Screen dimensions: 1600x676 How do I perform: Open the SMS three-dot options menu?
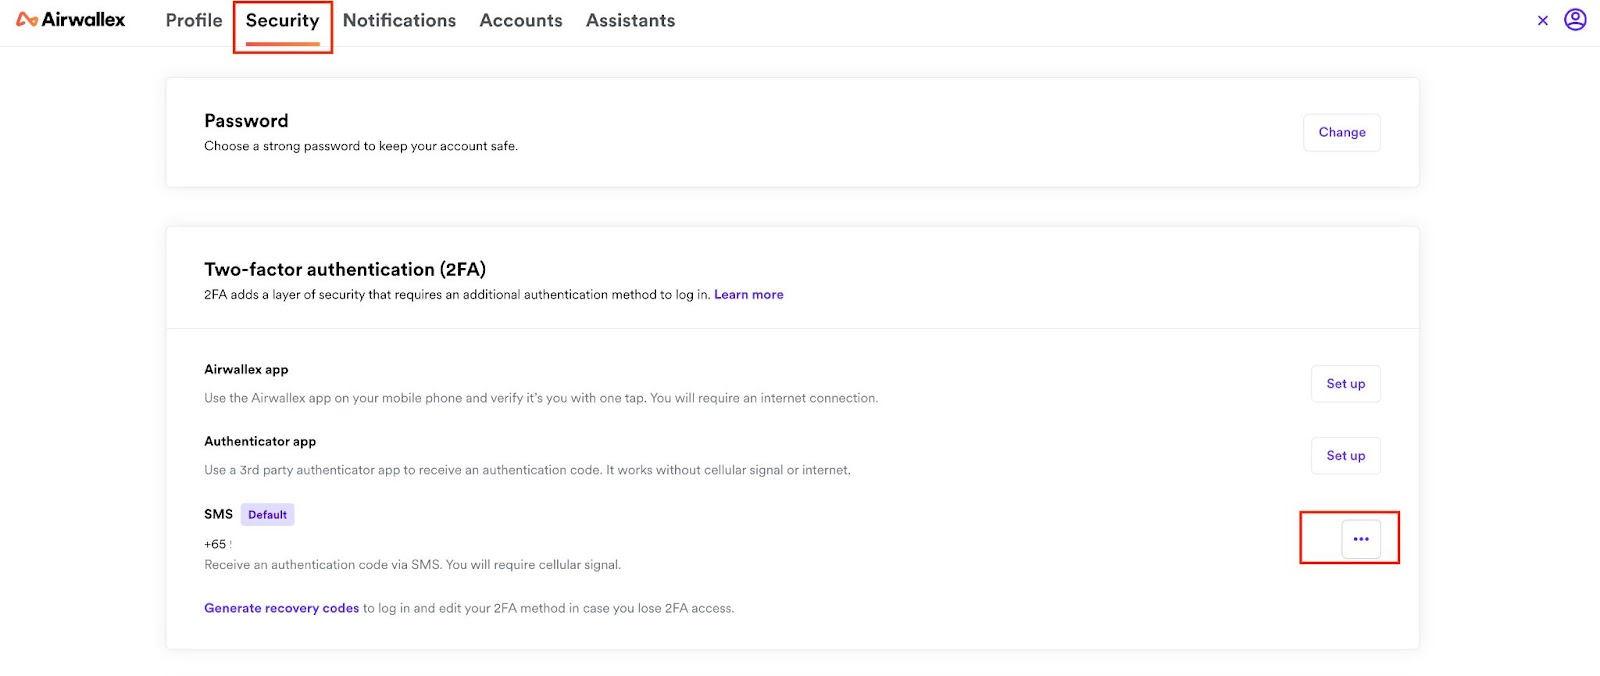point(1360,539)
